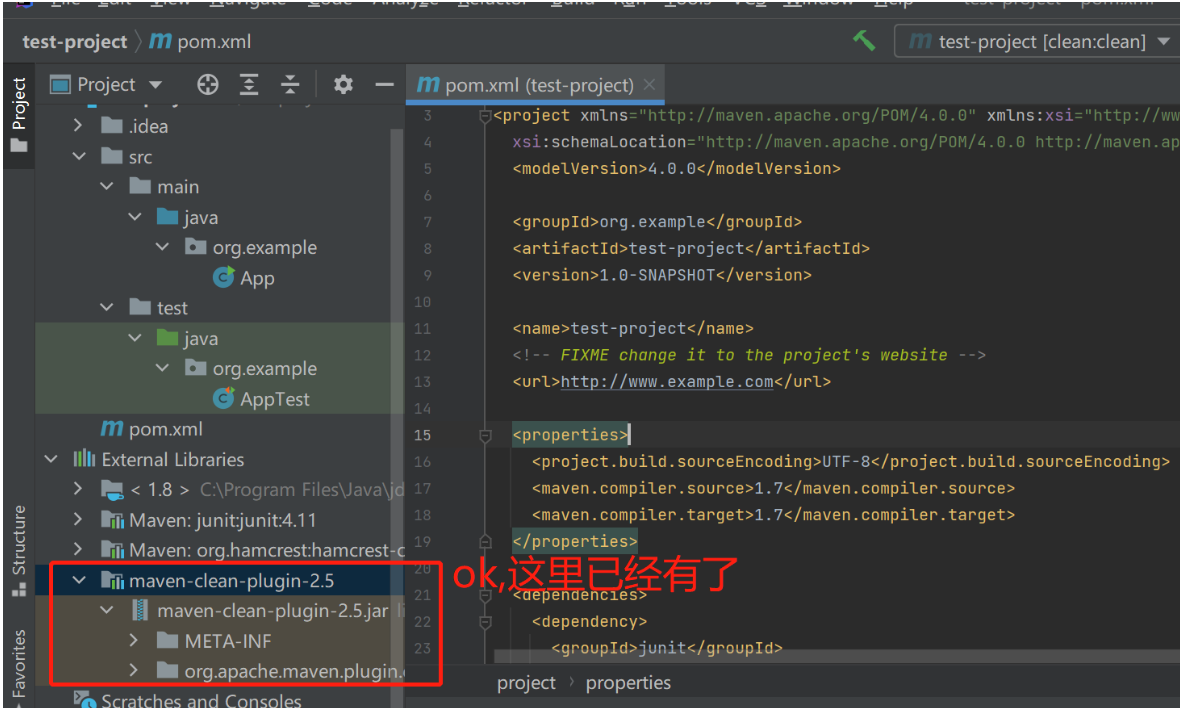This screenshot has height=708, width=1180.
Task: Click the horizontal scrollbar of the editor
Action: click(x=836, y=656)
